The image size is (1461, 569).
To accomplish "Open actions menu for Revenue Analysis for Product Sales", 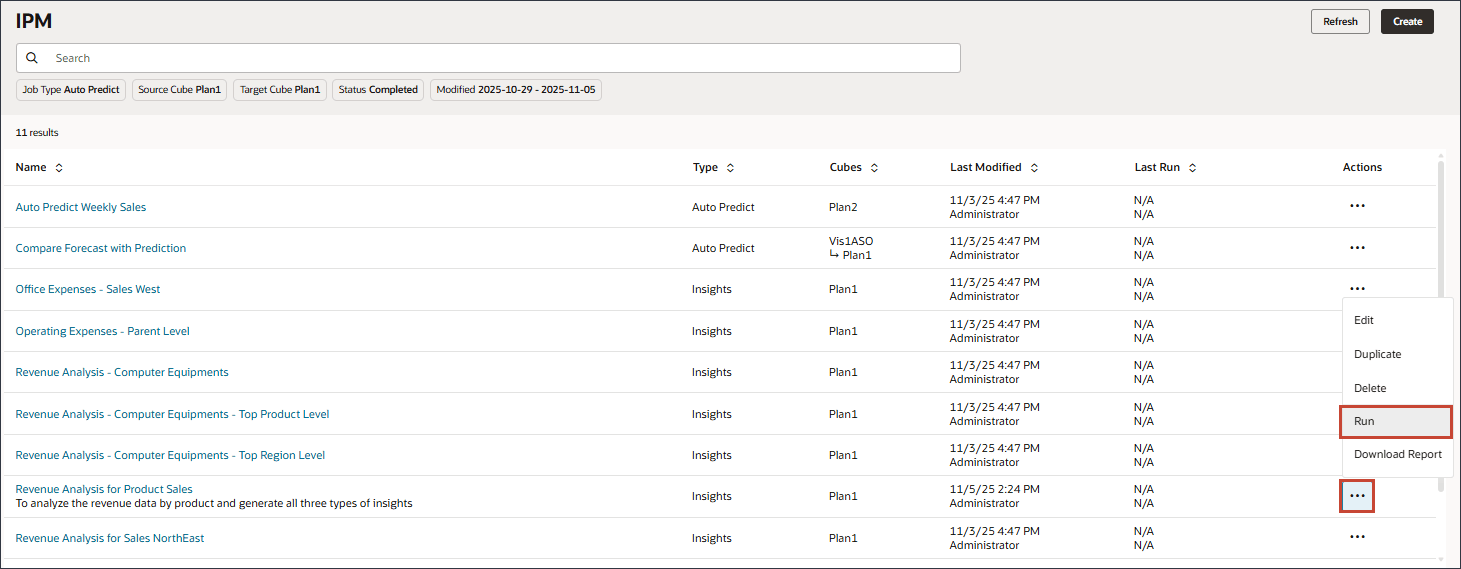I will click(x=1357, y=496).
